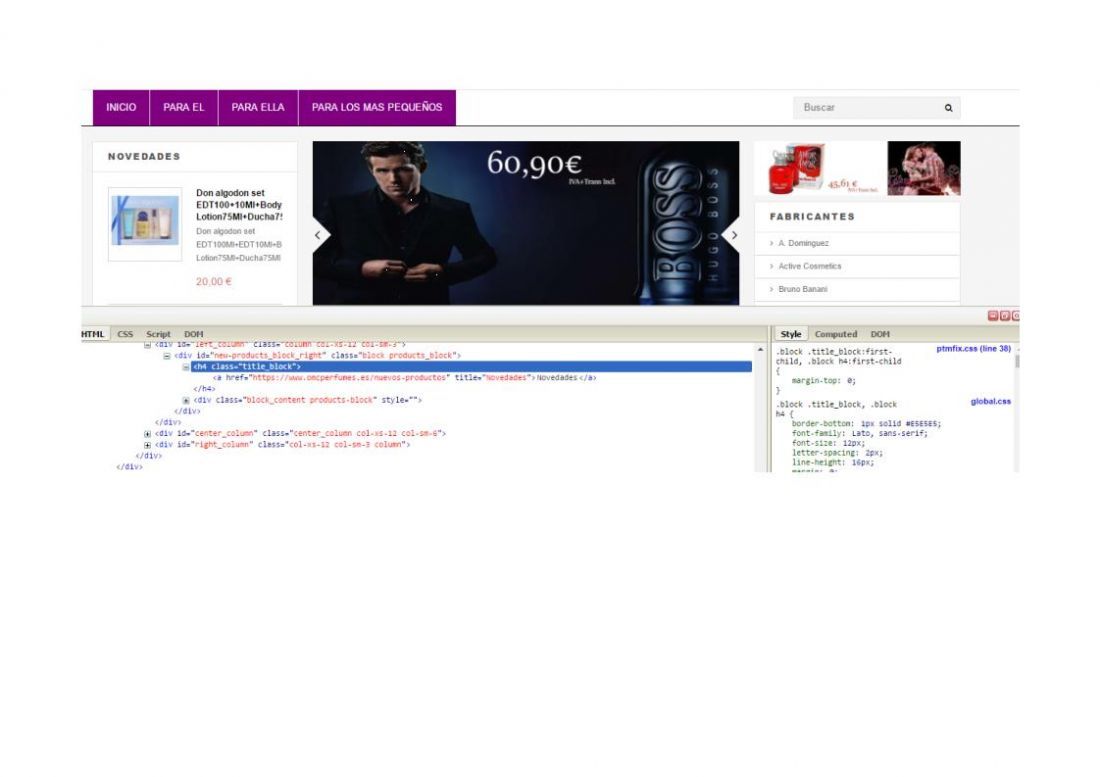The width and height of the screenshot is (1100, 777).
Task: Click the couple advertisement banner image
Action: (x=923, y=168)
